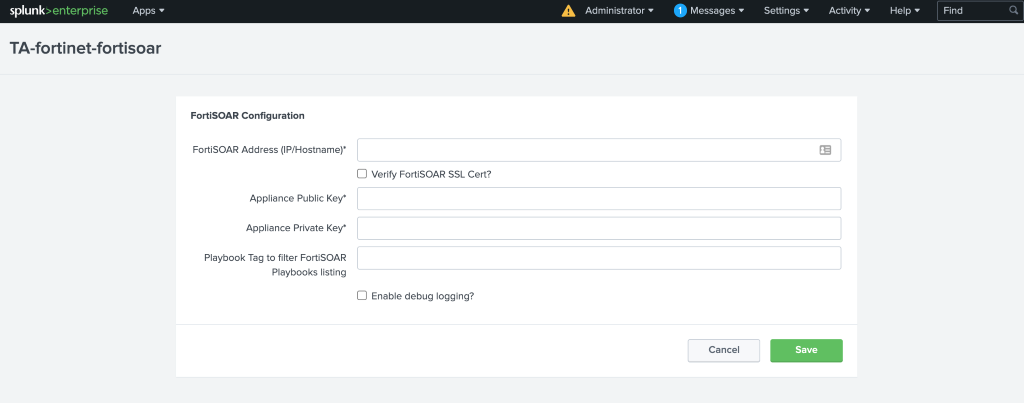Click the Appliance Public Key* label
Image resolution: width=1024 pixels, height=403 pixels.
pyautogui.click(x=298, y=199)
